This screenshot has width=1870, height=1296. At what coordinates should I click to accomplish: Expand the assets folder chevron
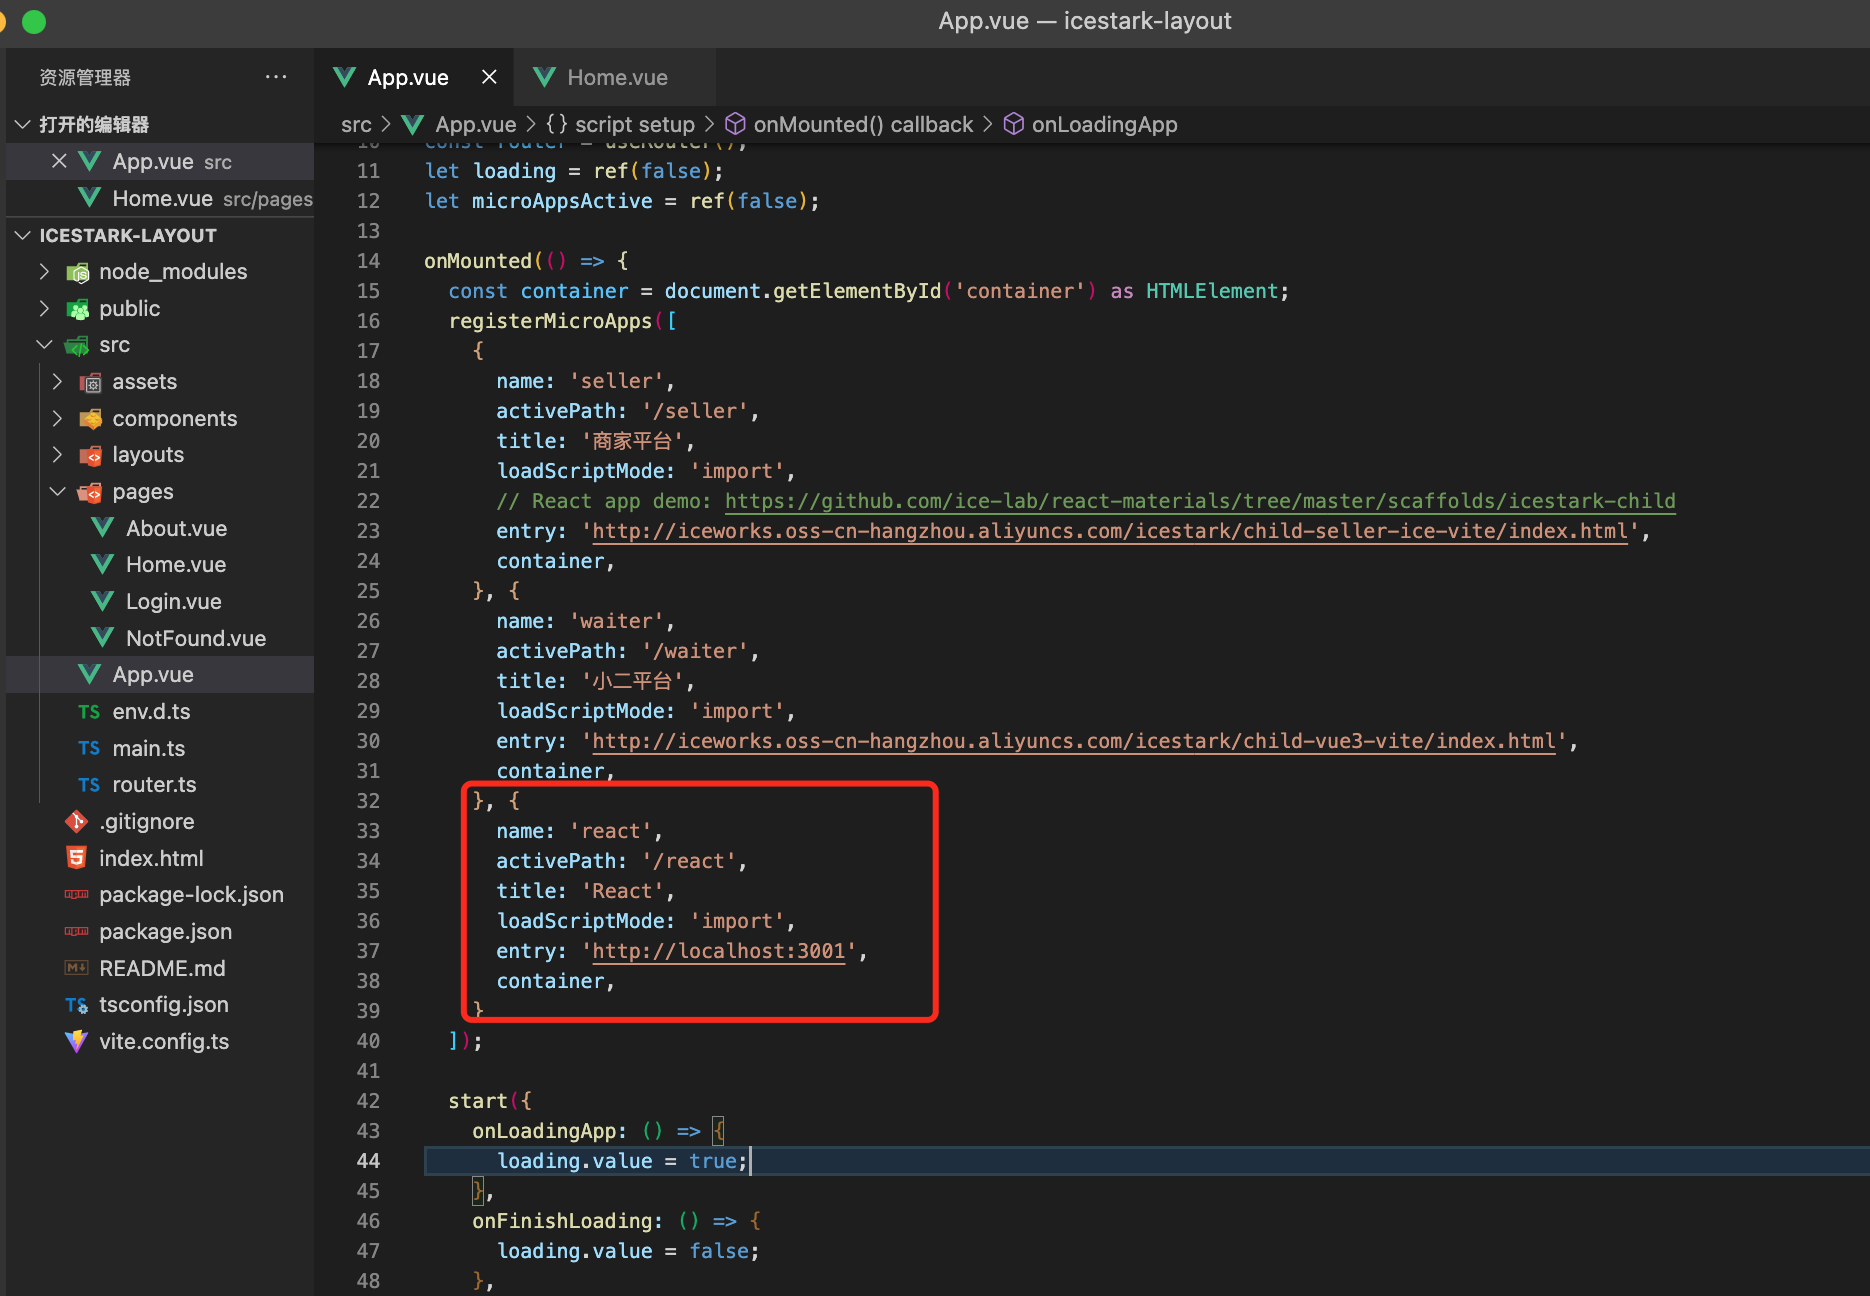tap(57, 382)
